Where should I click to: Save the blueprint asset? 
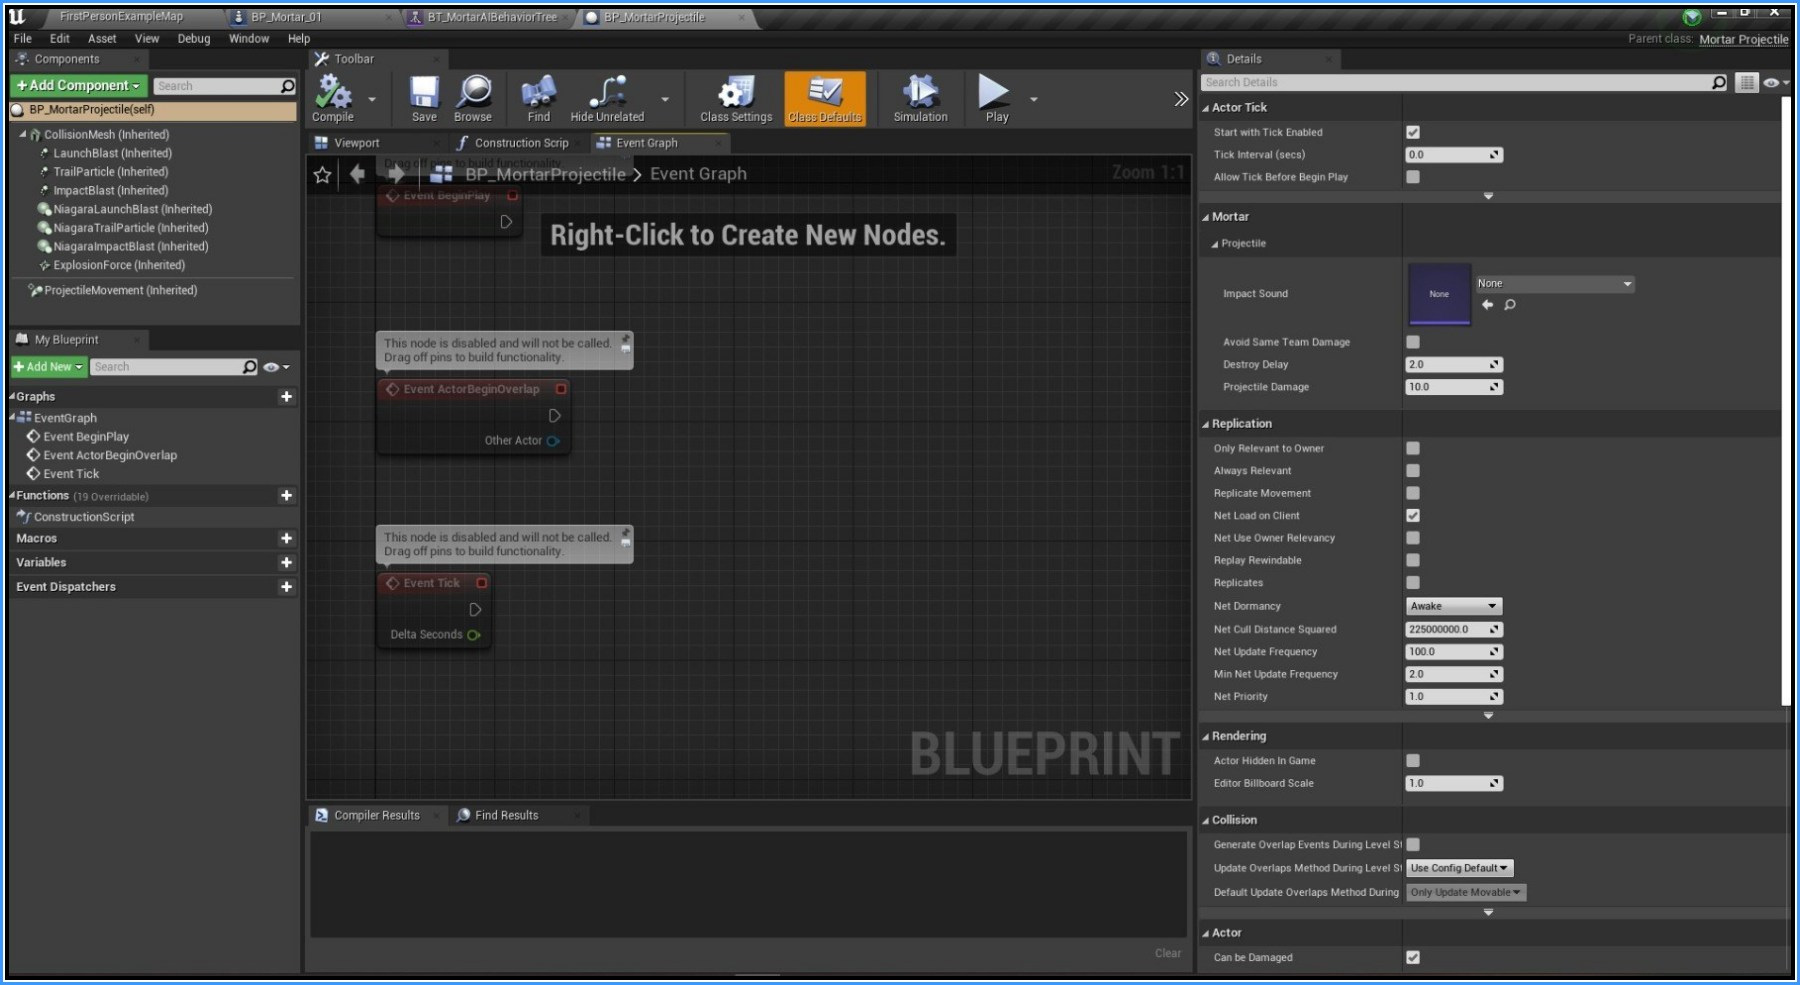point(424,98)
